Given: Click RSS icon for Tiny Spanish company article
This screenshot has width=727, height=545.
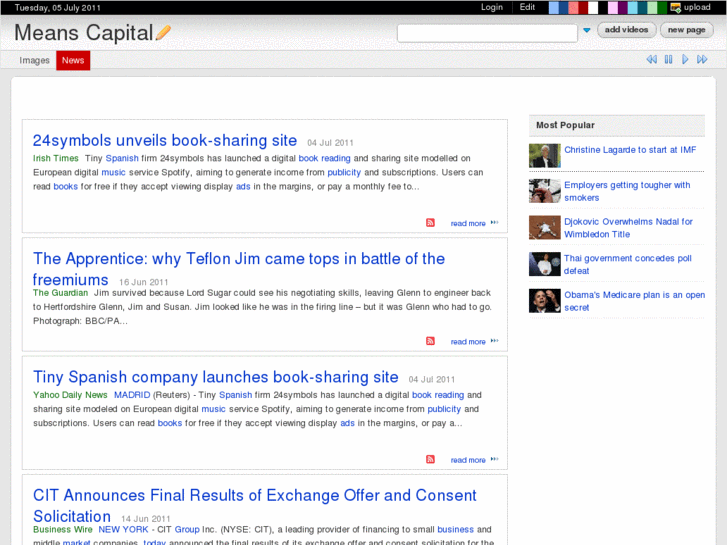Looking at the screenshot, I should (x=430, y=459).
